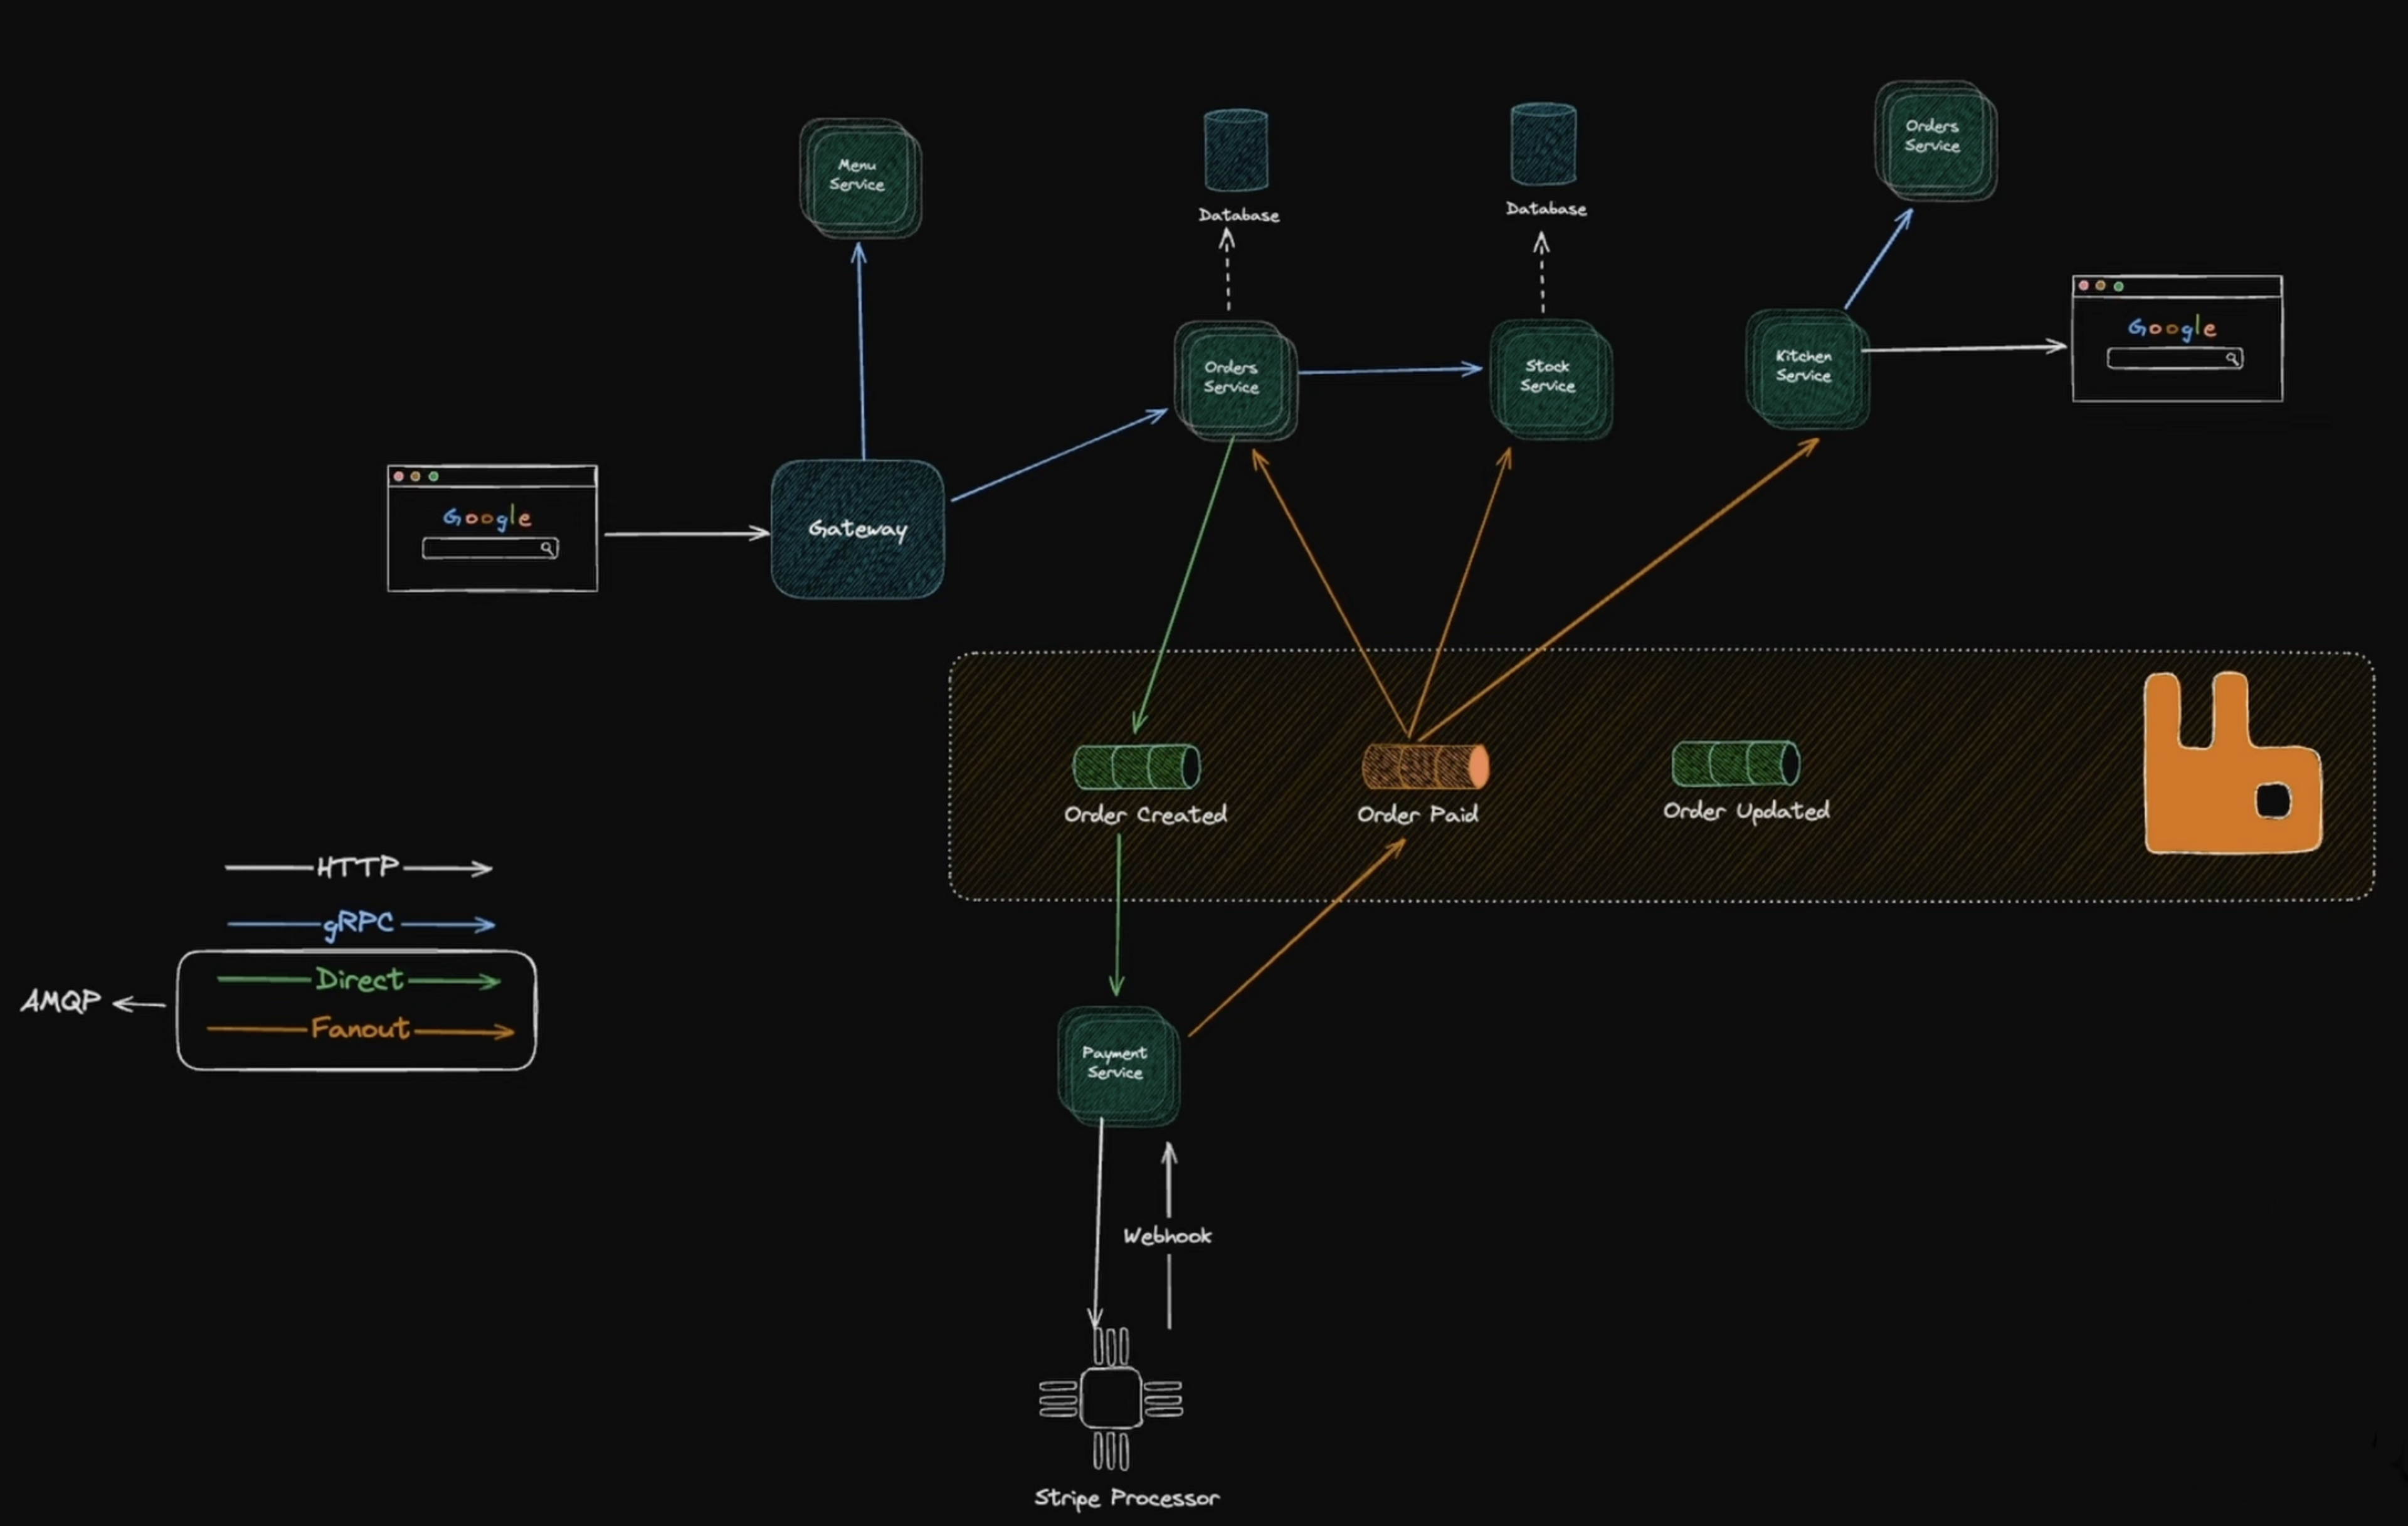Select the Order Paid caption
This screenshot has width=2408, height=1526.
[x=1418, y=814]
